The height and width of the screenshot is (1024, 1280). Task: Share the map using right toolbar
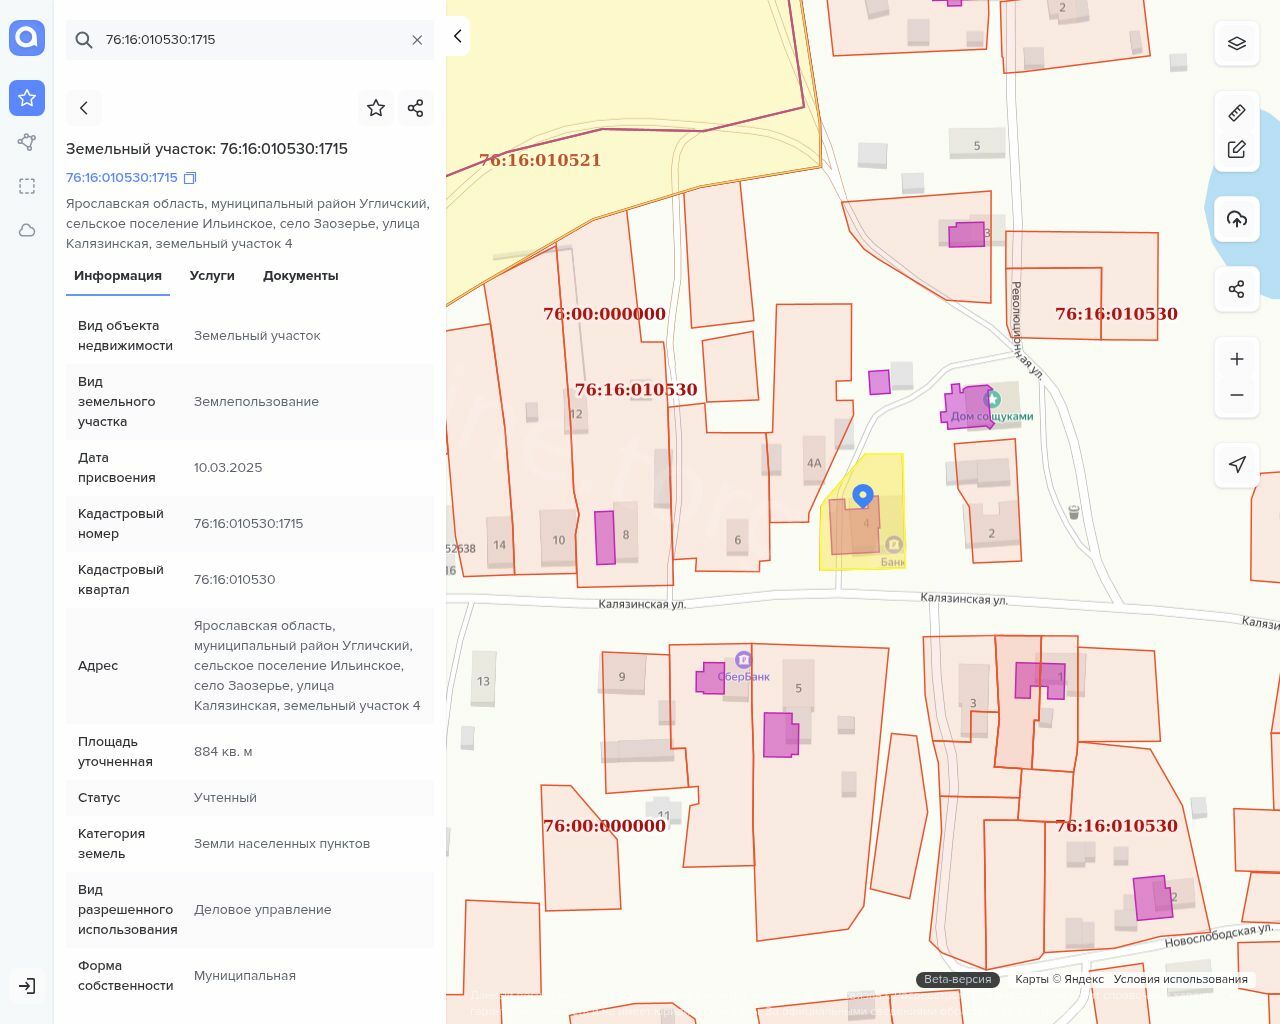(x=1237, y=289)
